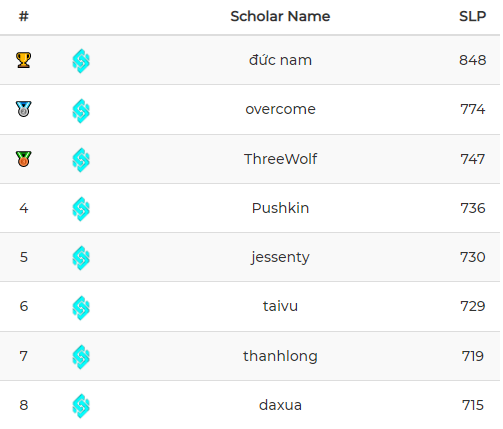Click the cyan guild logo in jessenty's row
This screenshot has width=503, height=429.
click(x=81, y=258)
